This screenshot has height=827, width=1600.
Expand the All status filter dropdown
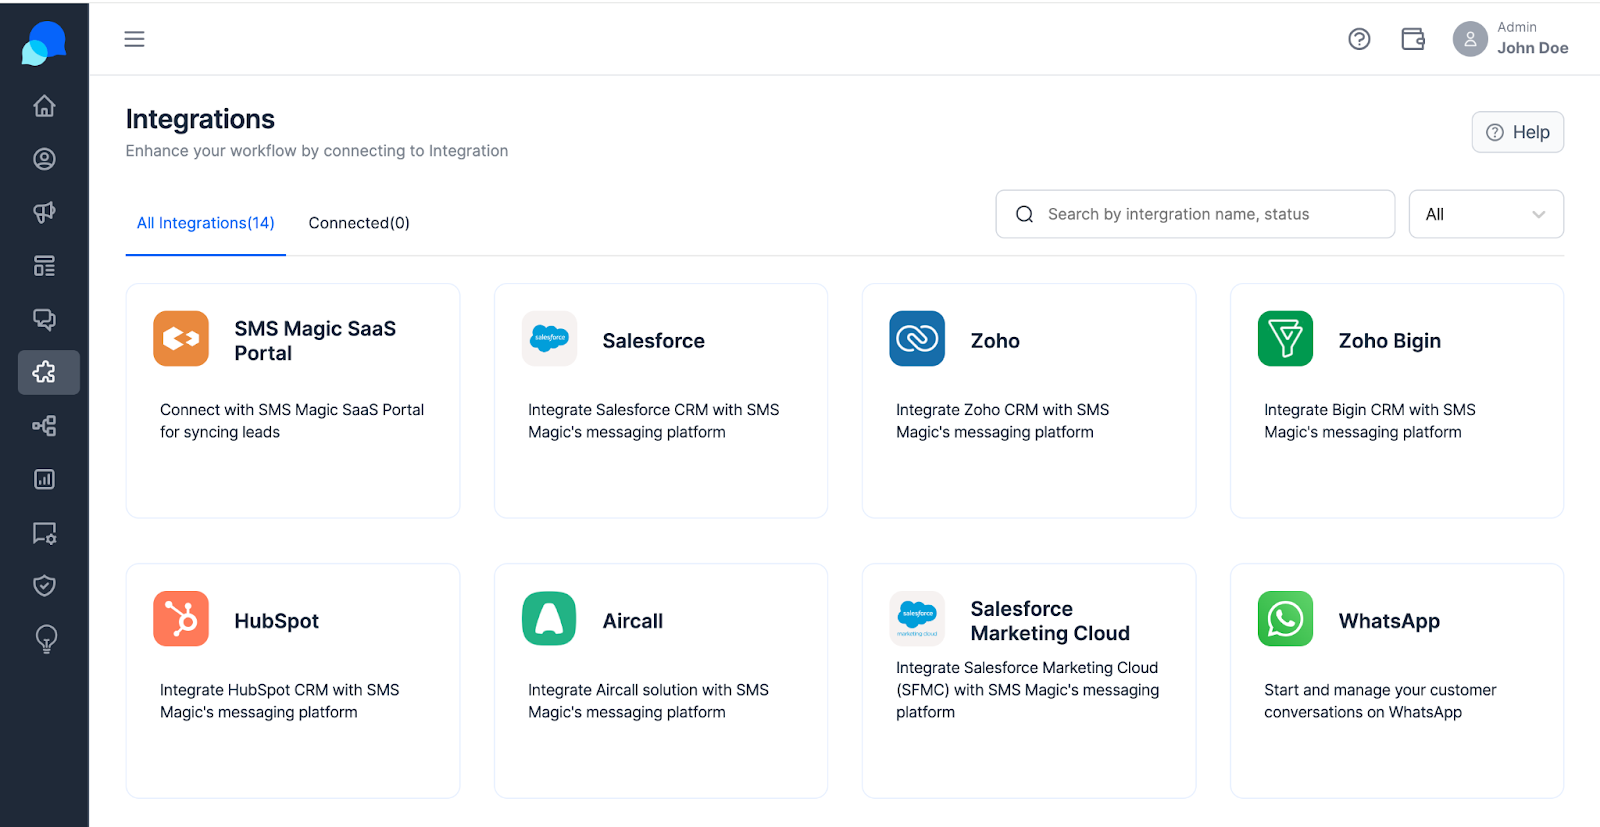[1486, 214]
